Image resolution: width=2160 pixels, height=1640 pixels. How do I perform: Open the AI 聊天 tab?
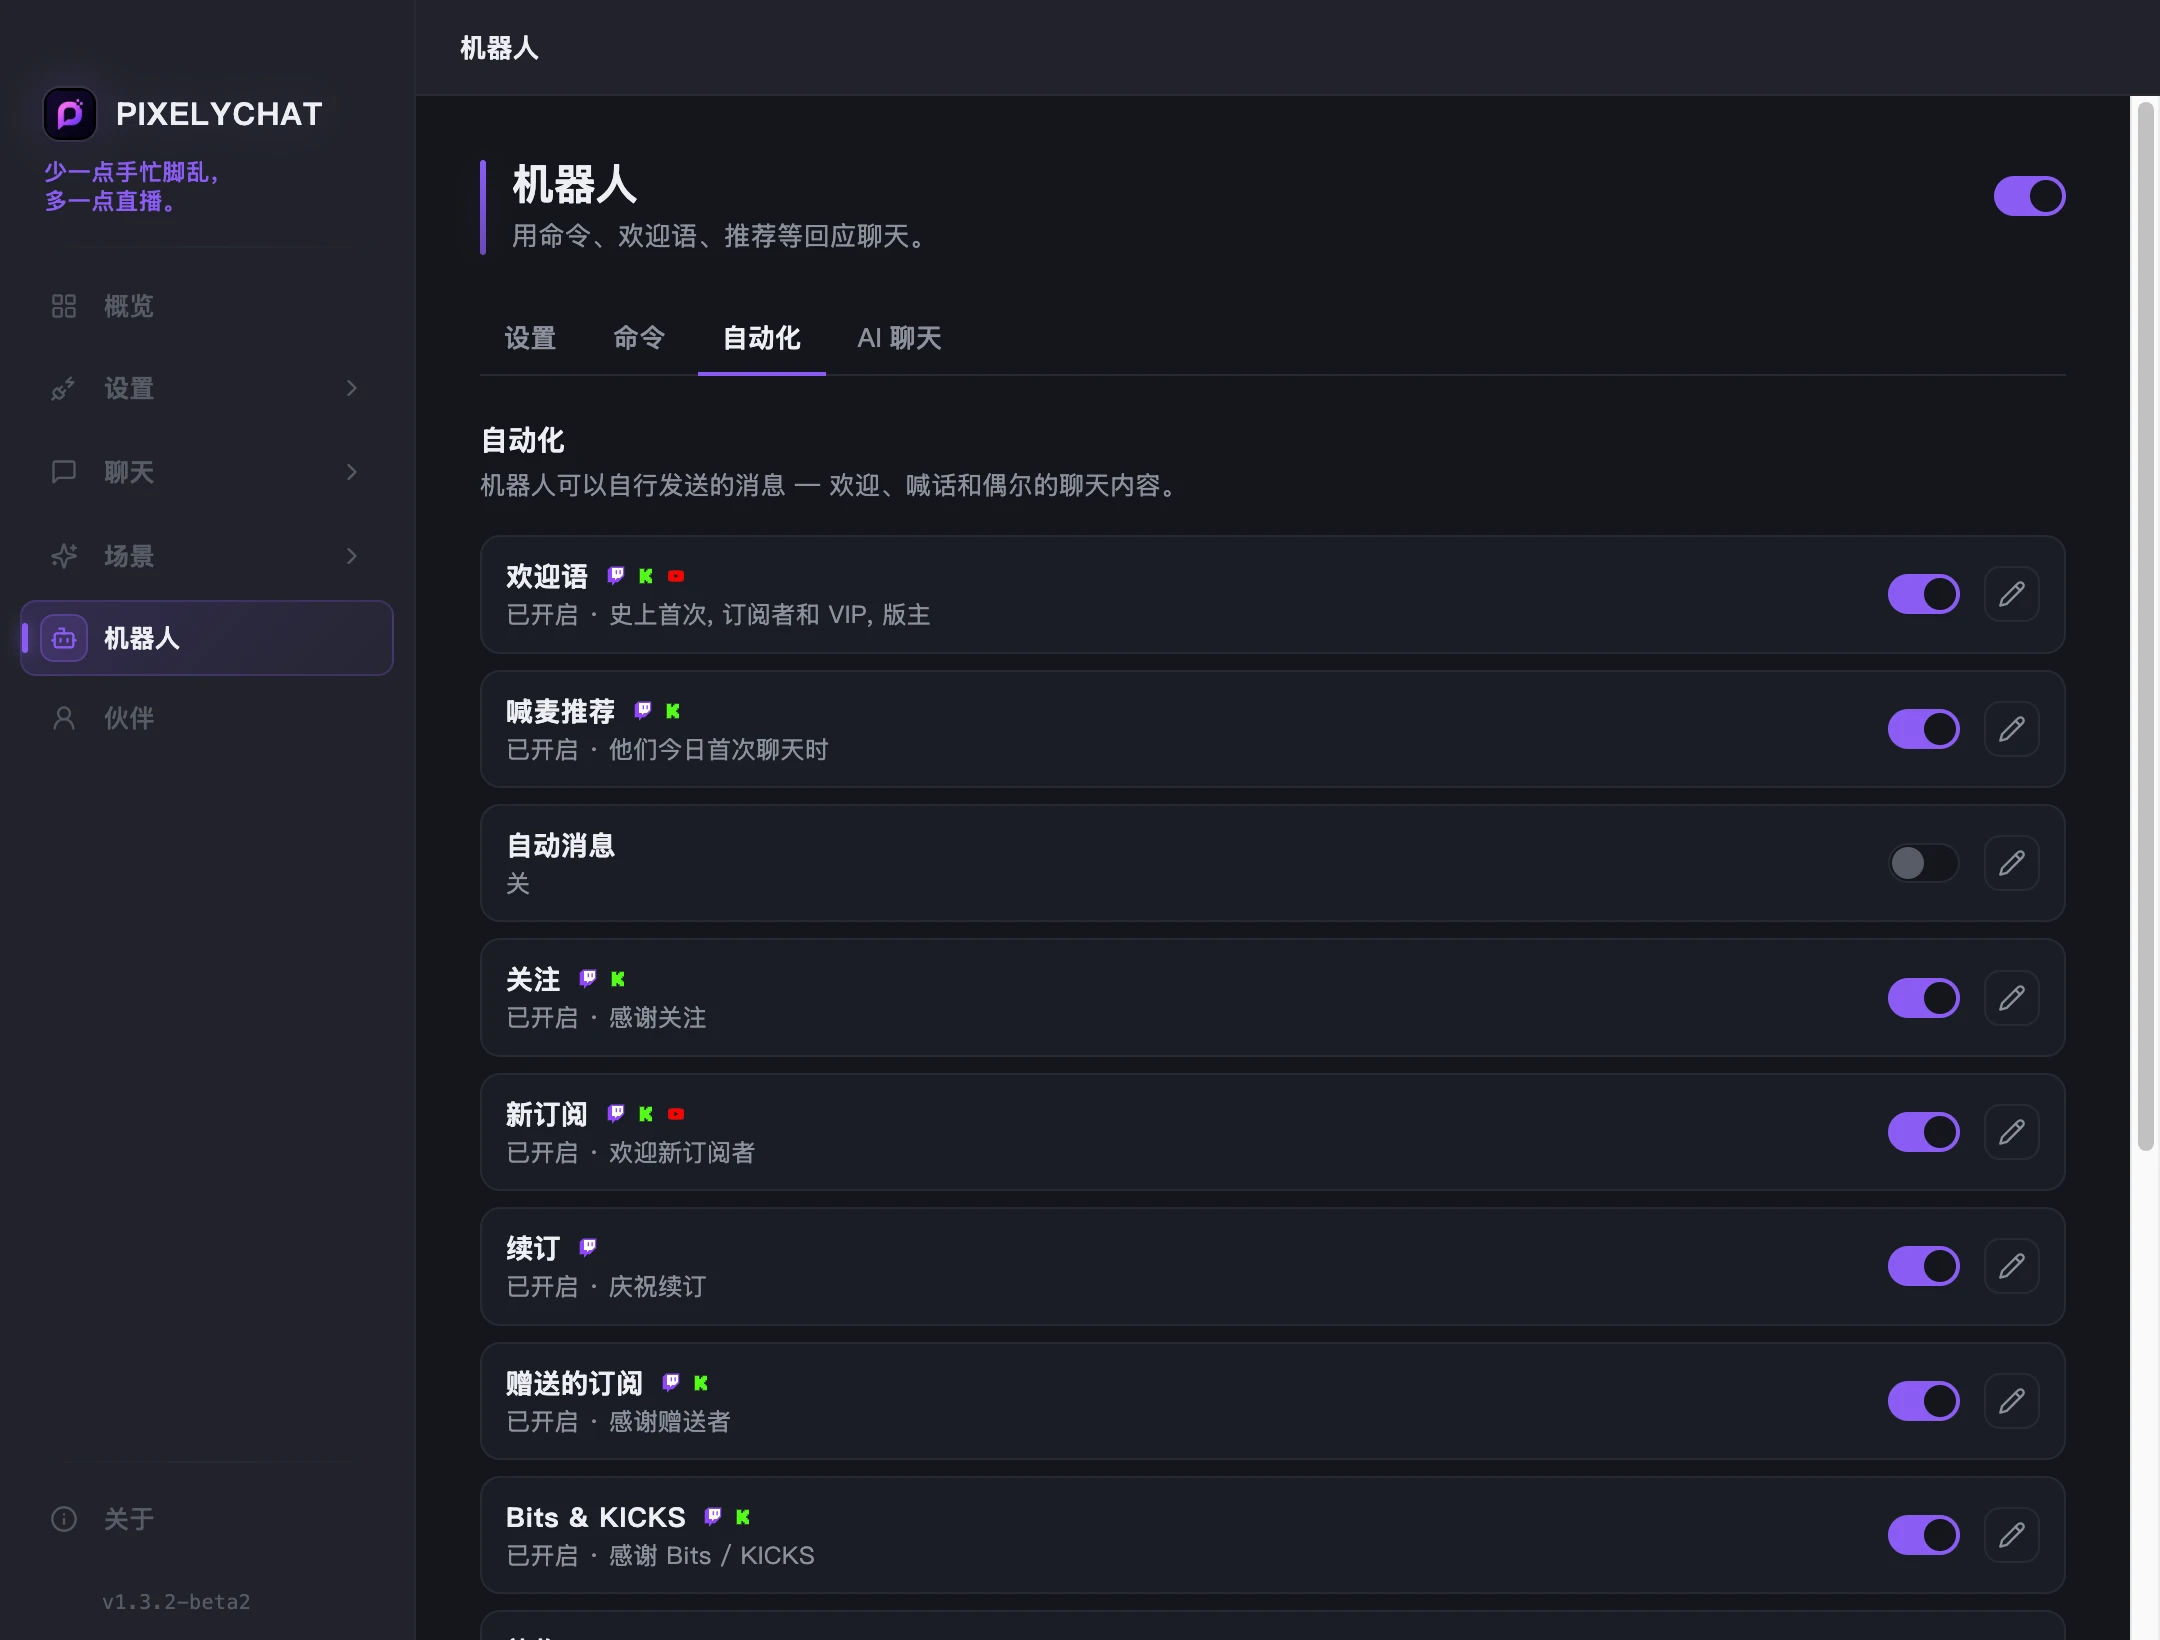(899, 338)
